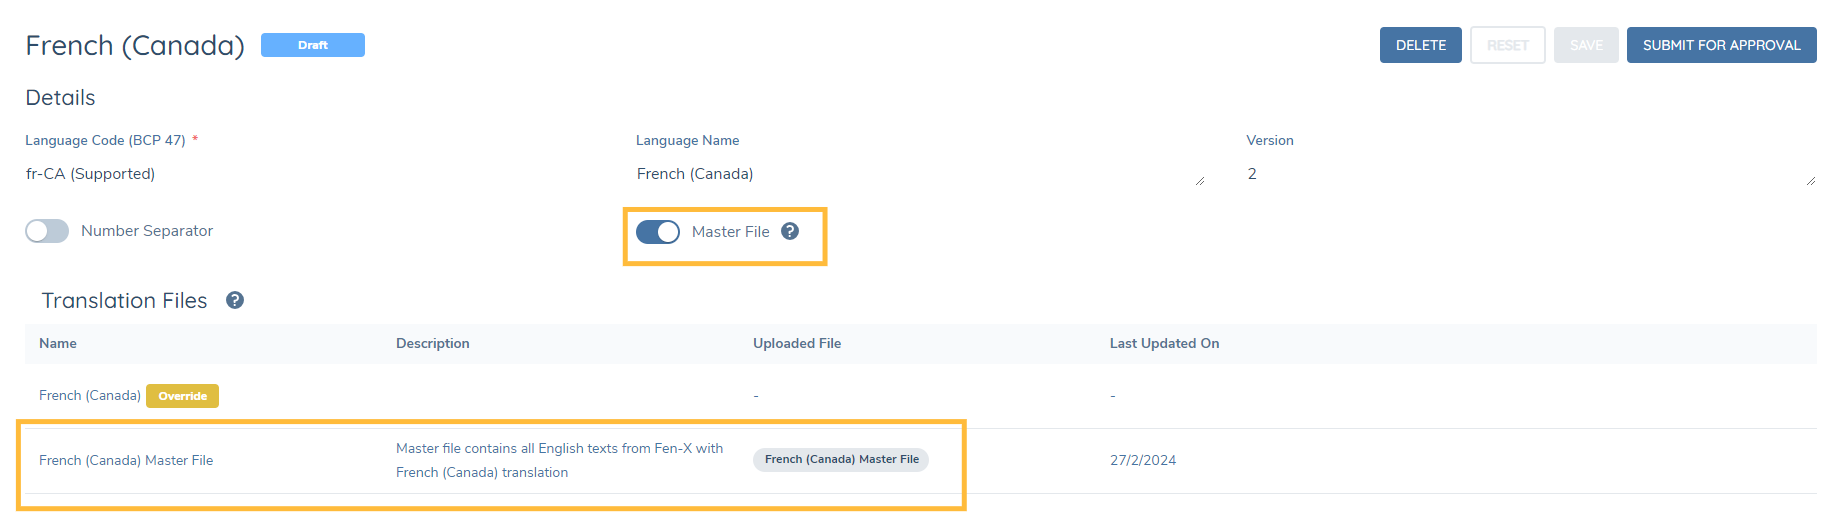Disable the Master File toggle
Screen dimensions: 1839x527
[658, 232]
